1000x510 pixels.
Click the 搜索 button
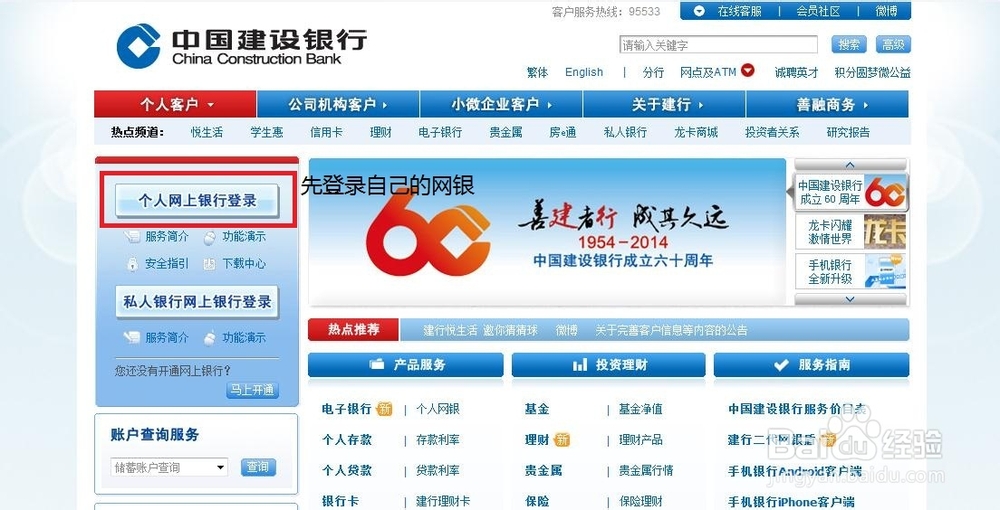849,44
